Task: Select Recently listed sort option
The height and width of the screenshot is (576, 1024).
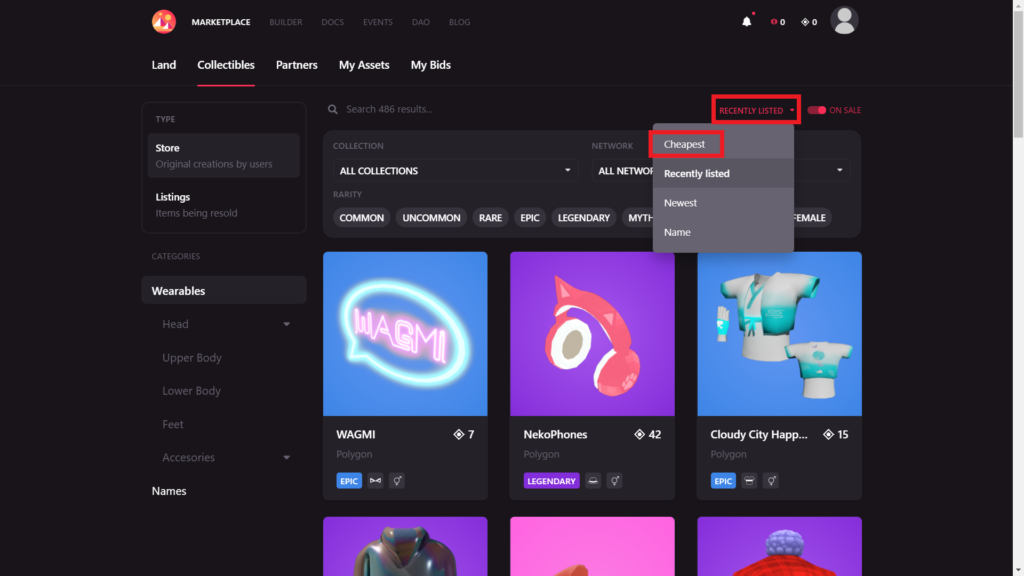Action: tap(723, 173)
